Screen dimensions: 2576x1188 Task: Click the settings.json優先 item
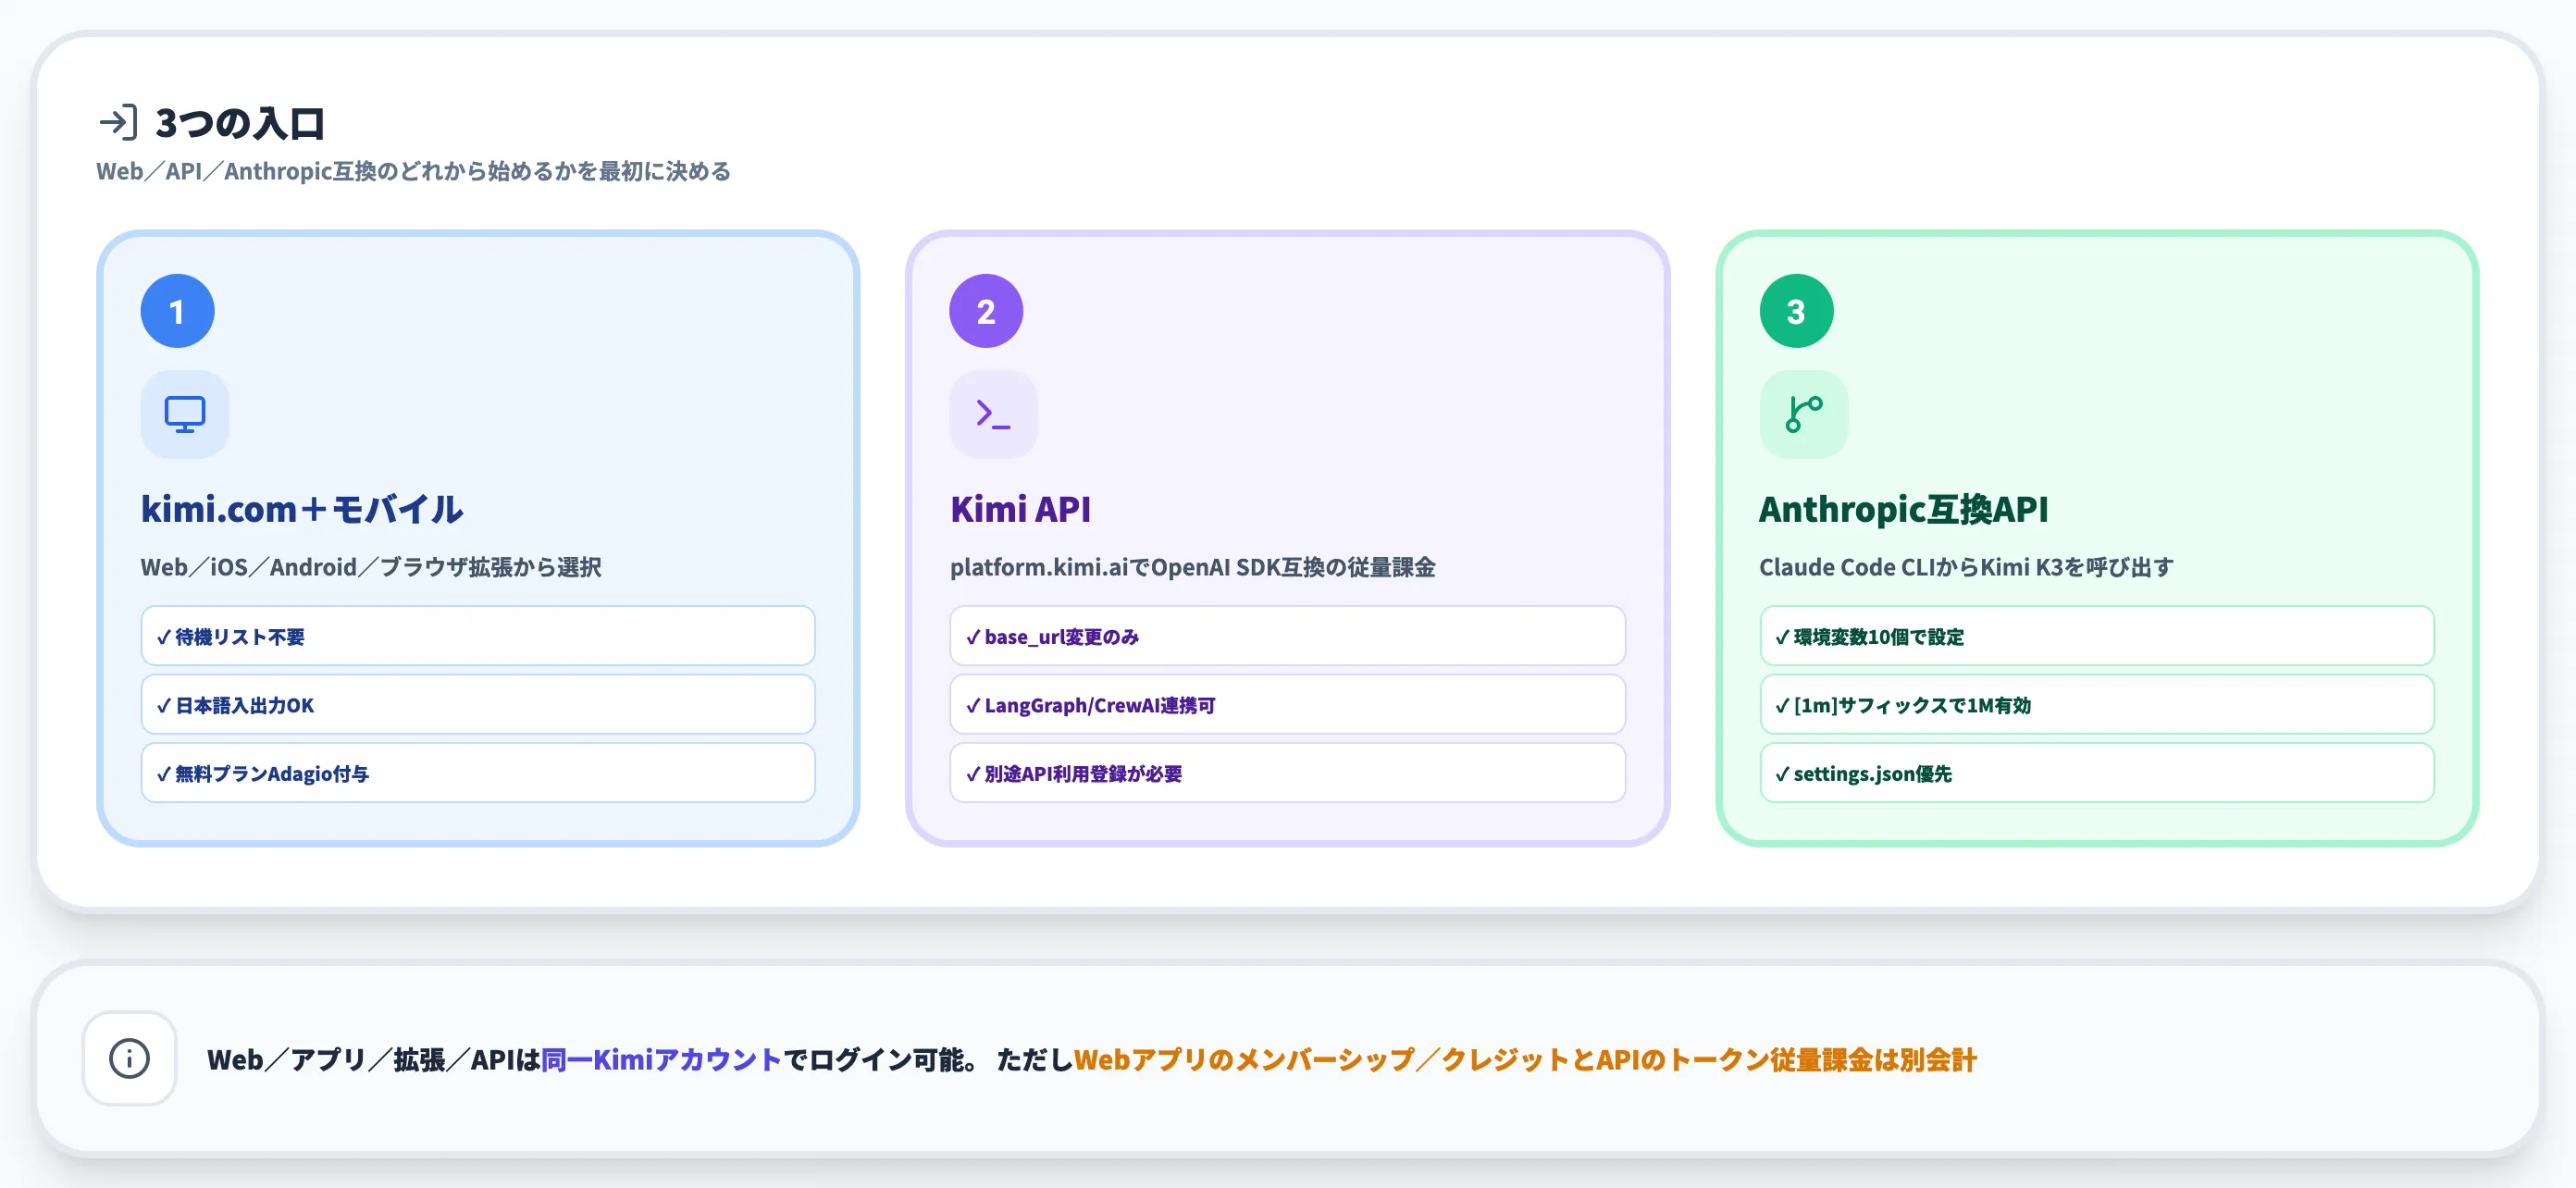(2097, 773)
